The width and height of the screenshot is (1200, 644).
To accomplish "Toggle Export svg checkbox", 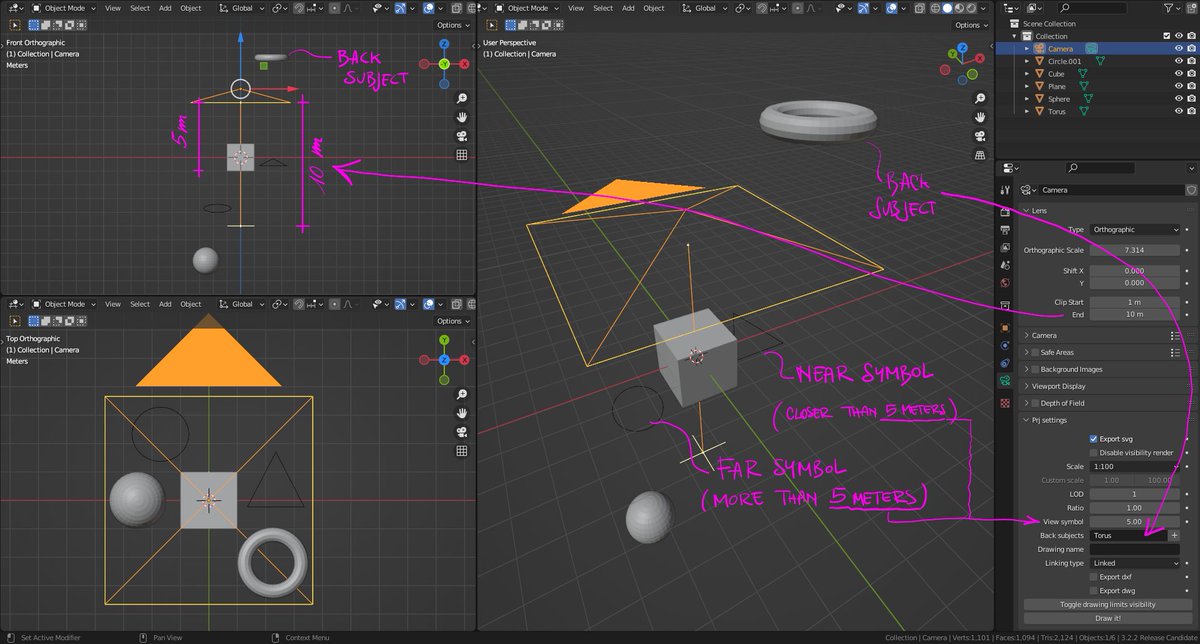I will (x=1093, y=438).
